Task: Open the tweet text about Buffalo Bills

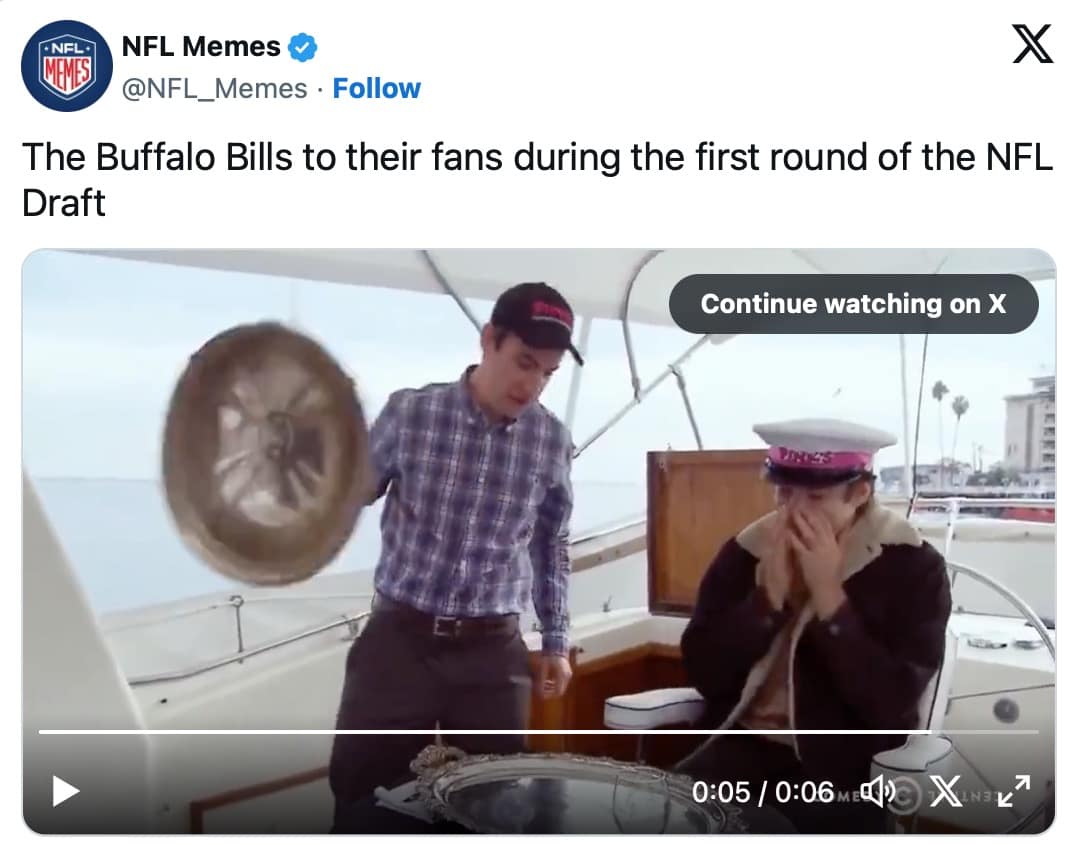Action: [536, 159]
